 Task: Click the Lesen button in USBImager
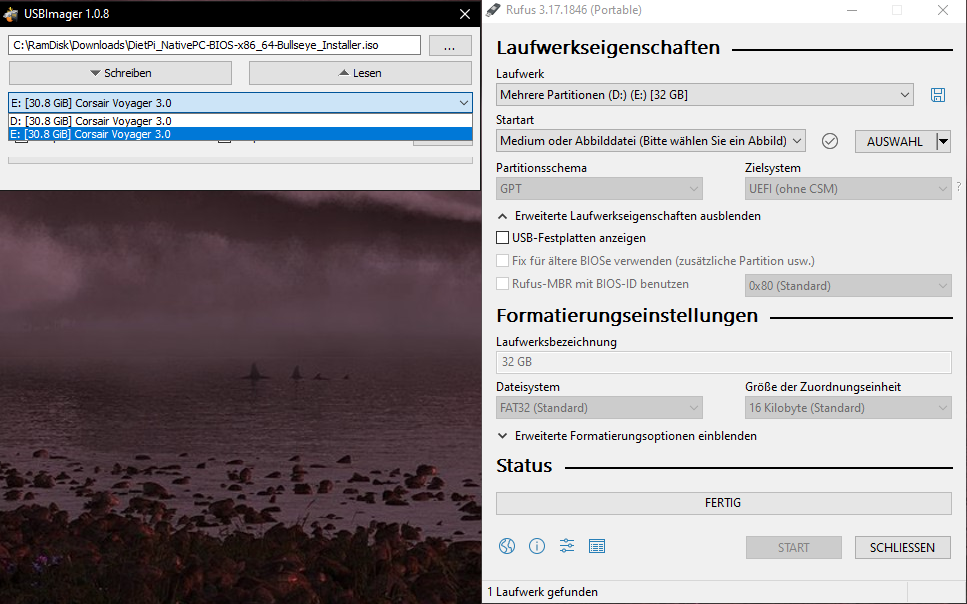360,73
